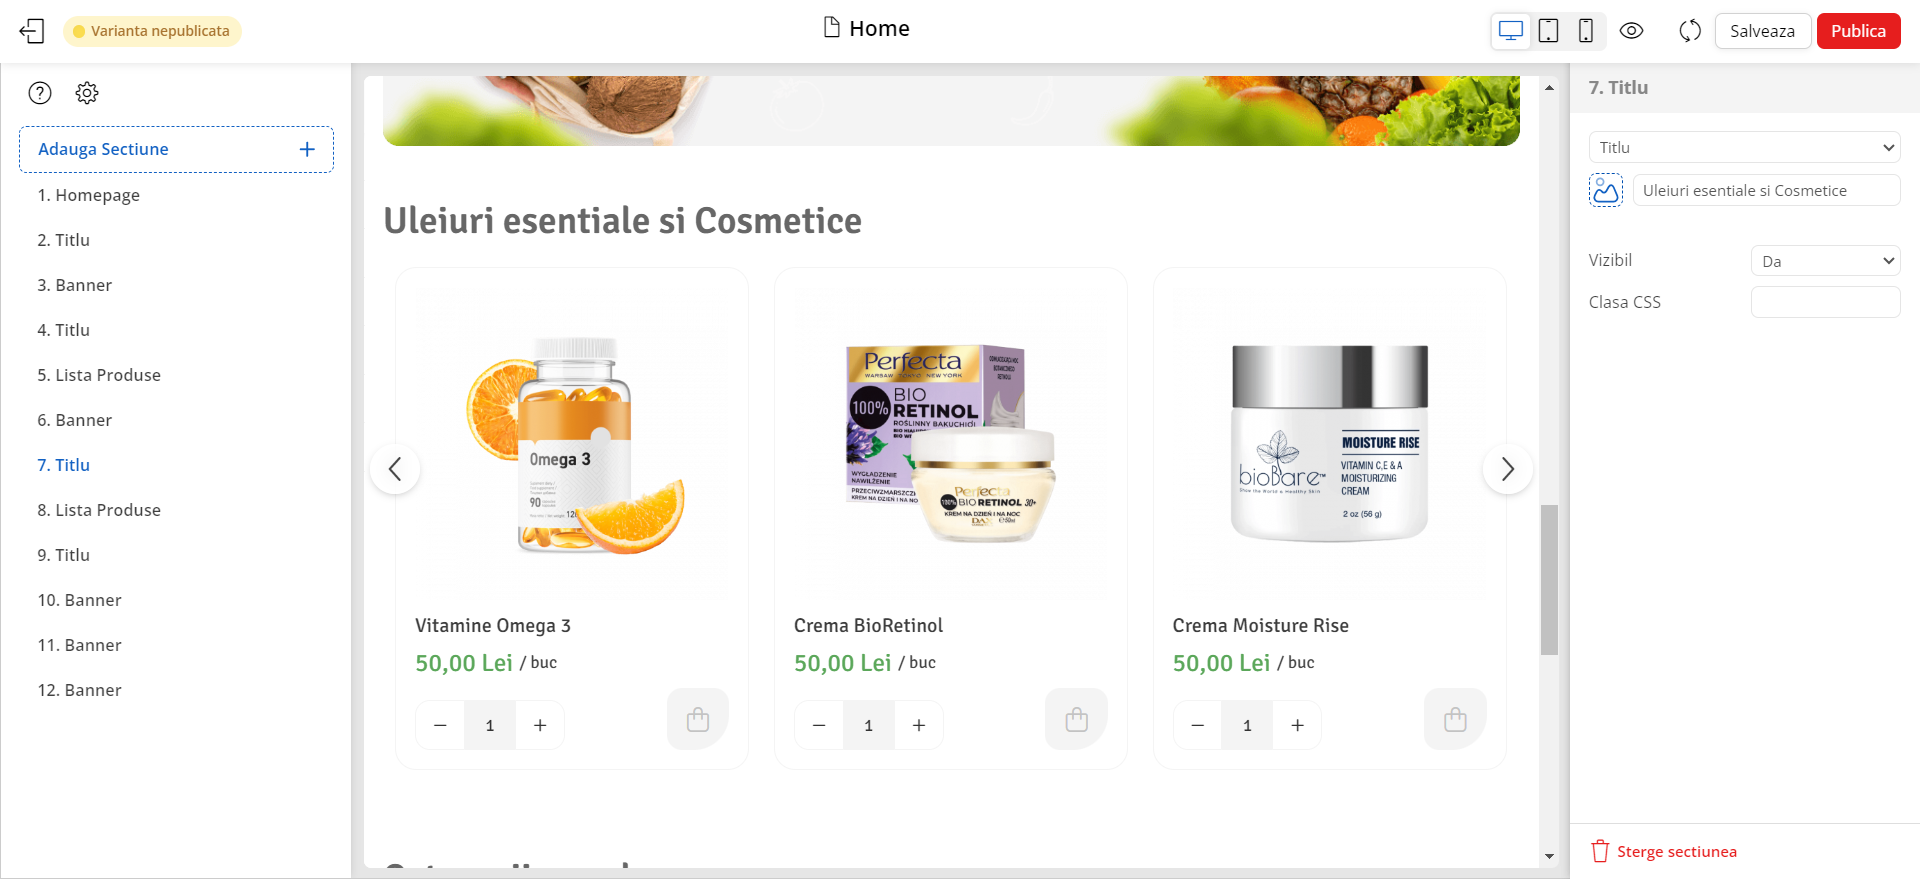Toggle the eye preview icon
Image resolution: width=1920 pixels, height=879 pixels.
point(1631,31)
